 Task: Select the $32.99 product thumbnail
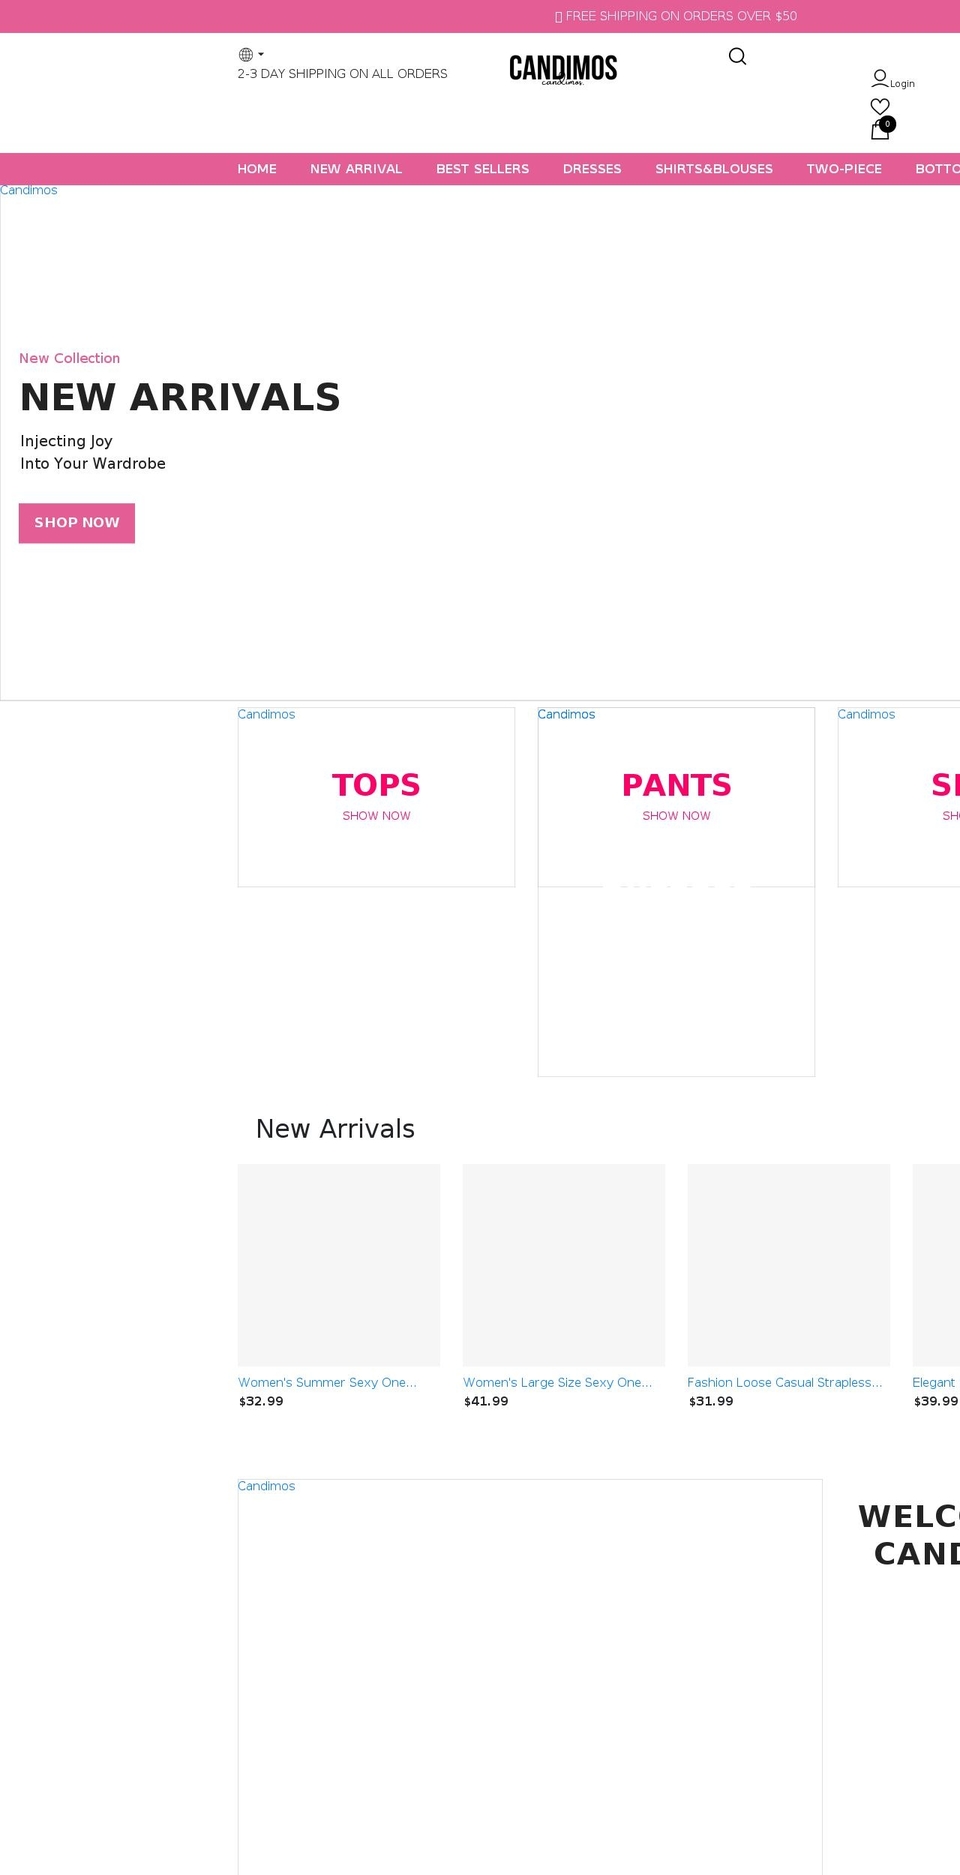coord(339,1265)
